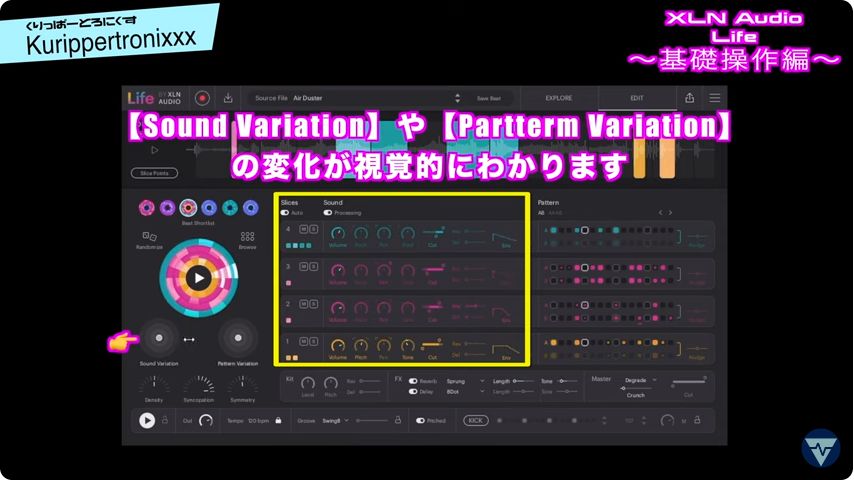Click the Slice Points button

155,173
